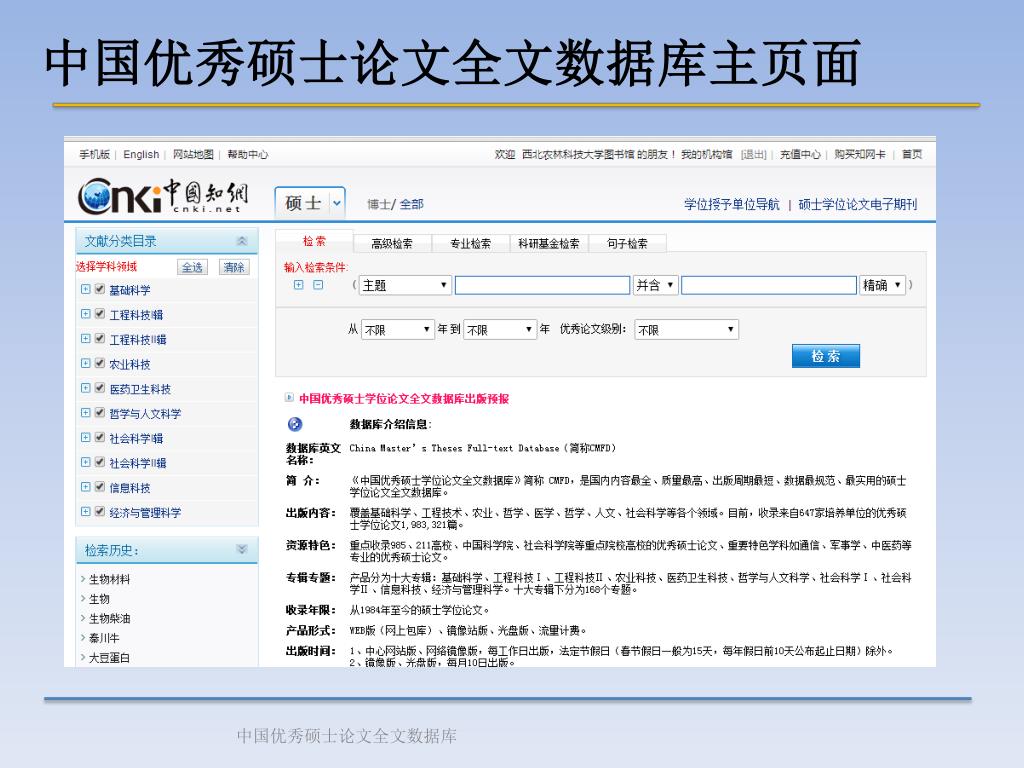Switch to the 专业检索 tab

point(470,244)
